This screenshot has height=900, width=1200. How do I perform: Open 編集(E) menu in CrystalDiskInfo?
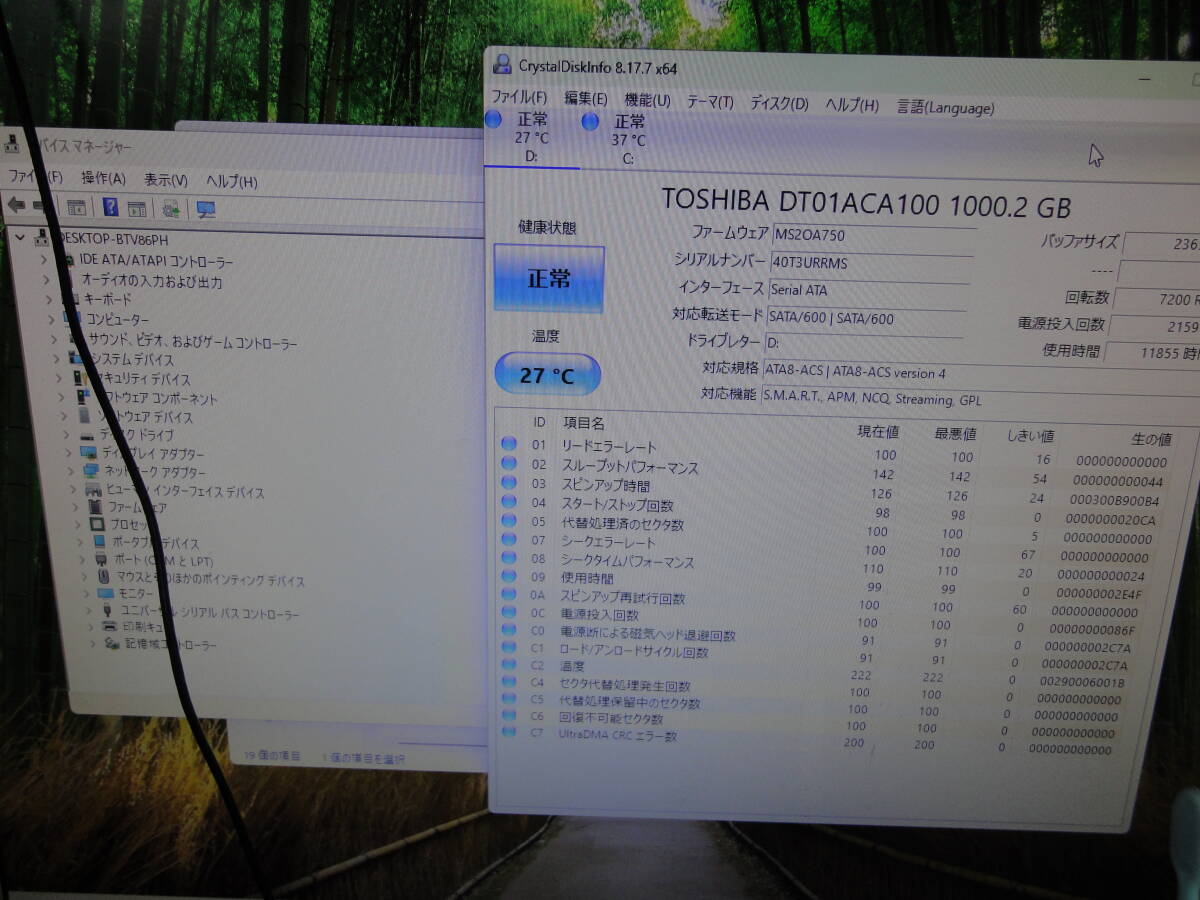[x=586, y=98]
